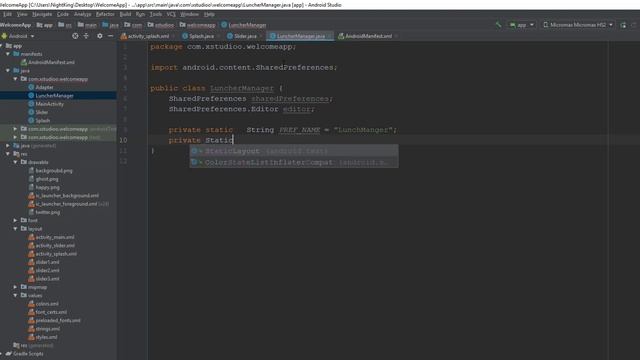Select colors.xml in values folder

point(43,304)
